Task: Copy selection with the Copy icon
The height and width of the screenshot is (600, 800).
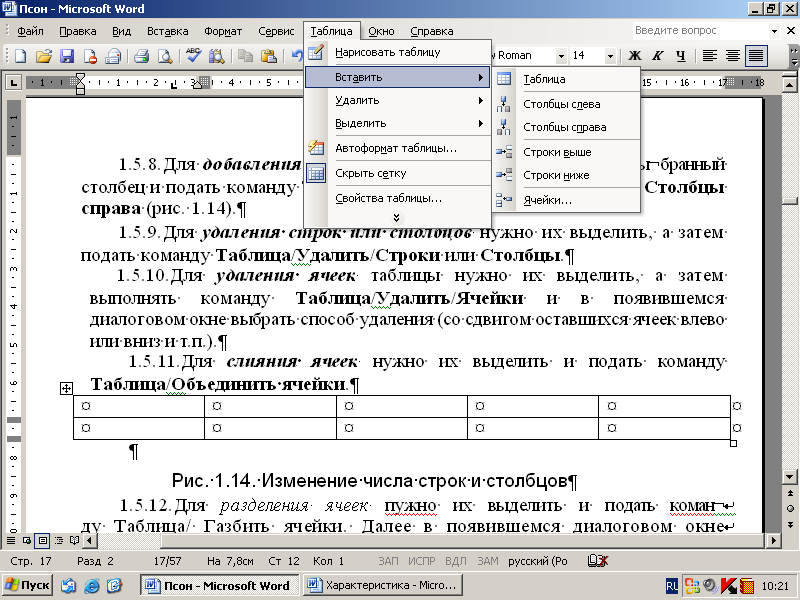Action: 245,56
